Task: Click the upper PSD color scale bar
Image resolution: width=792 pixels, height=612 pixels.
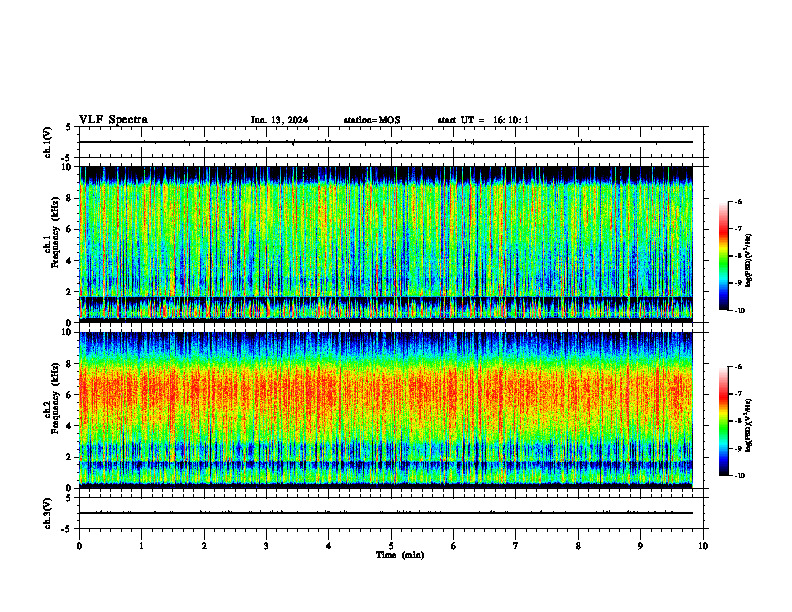Action: tap(724, 256)
